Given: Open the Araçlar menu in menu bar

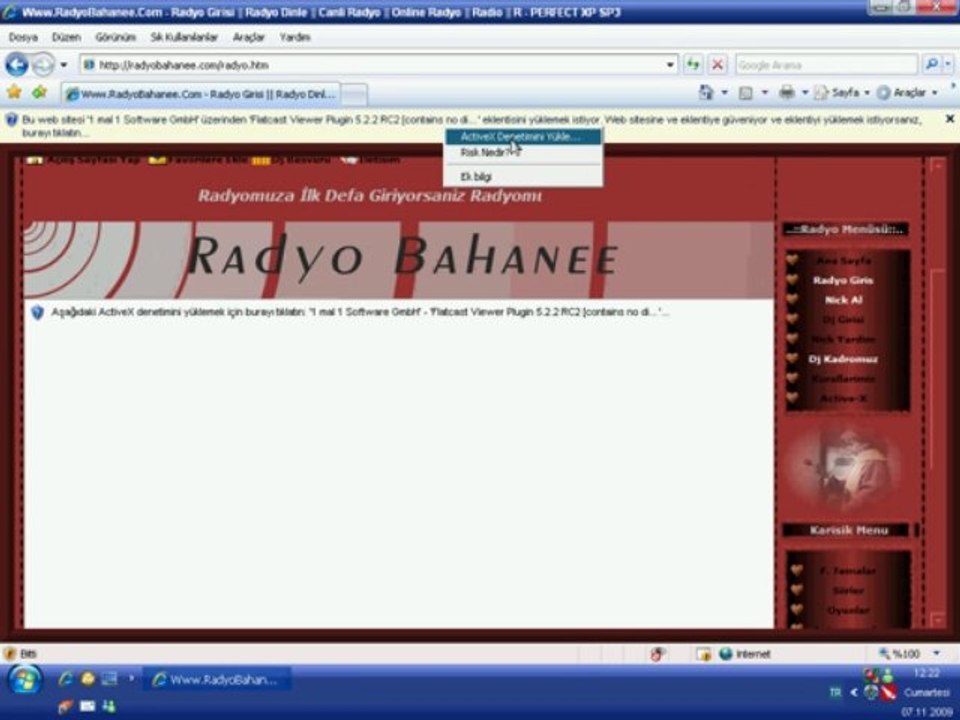Looking at the screenshot, I should [249, 37].
